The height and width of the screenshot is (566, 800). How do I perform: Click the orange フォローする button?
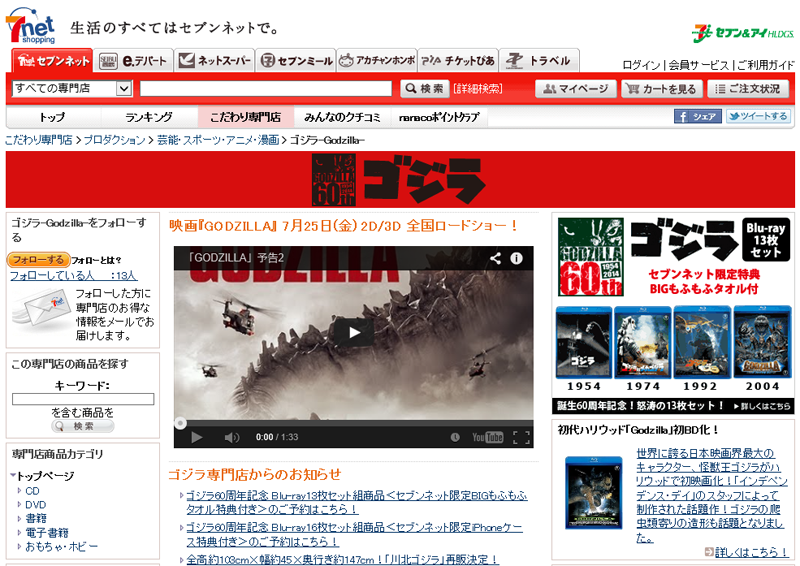coord(38,260)
